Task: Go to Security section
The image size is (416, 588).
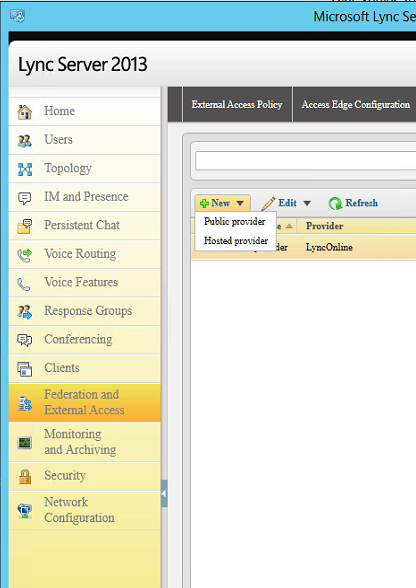Action: 85,476
